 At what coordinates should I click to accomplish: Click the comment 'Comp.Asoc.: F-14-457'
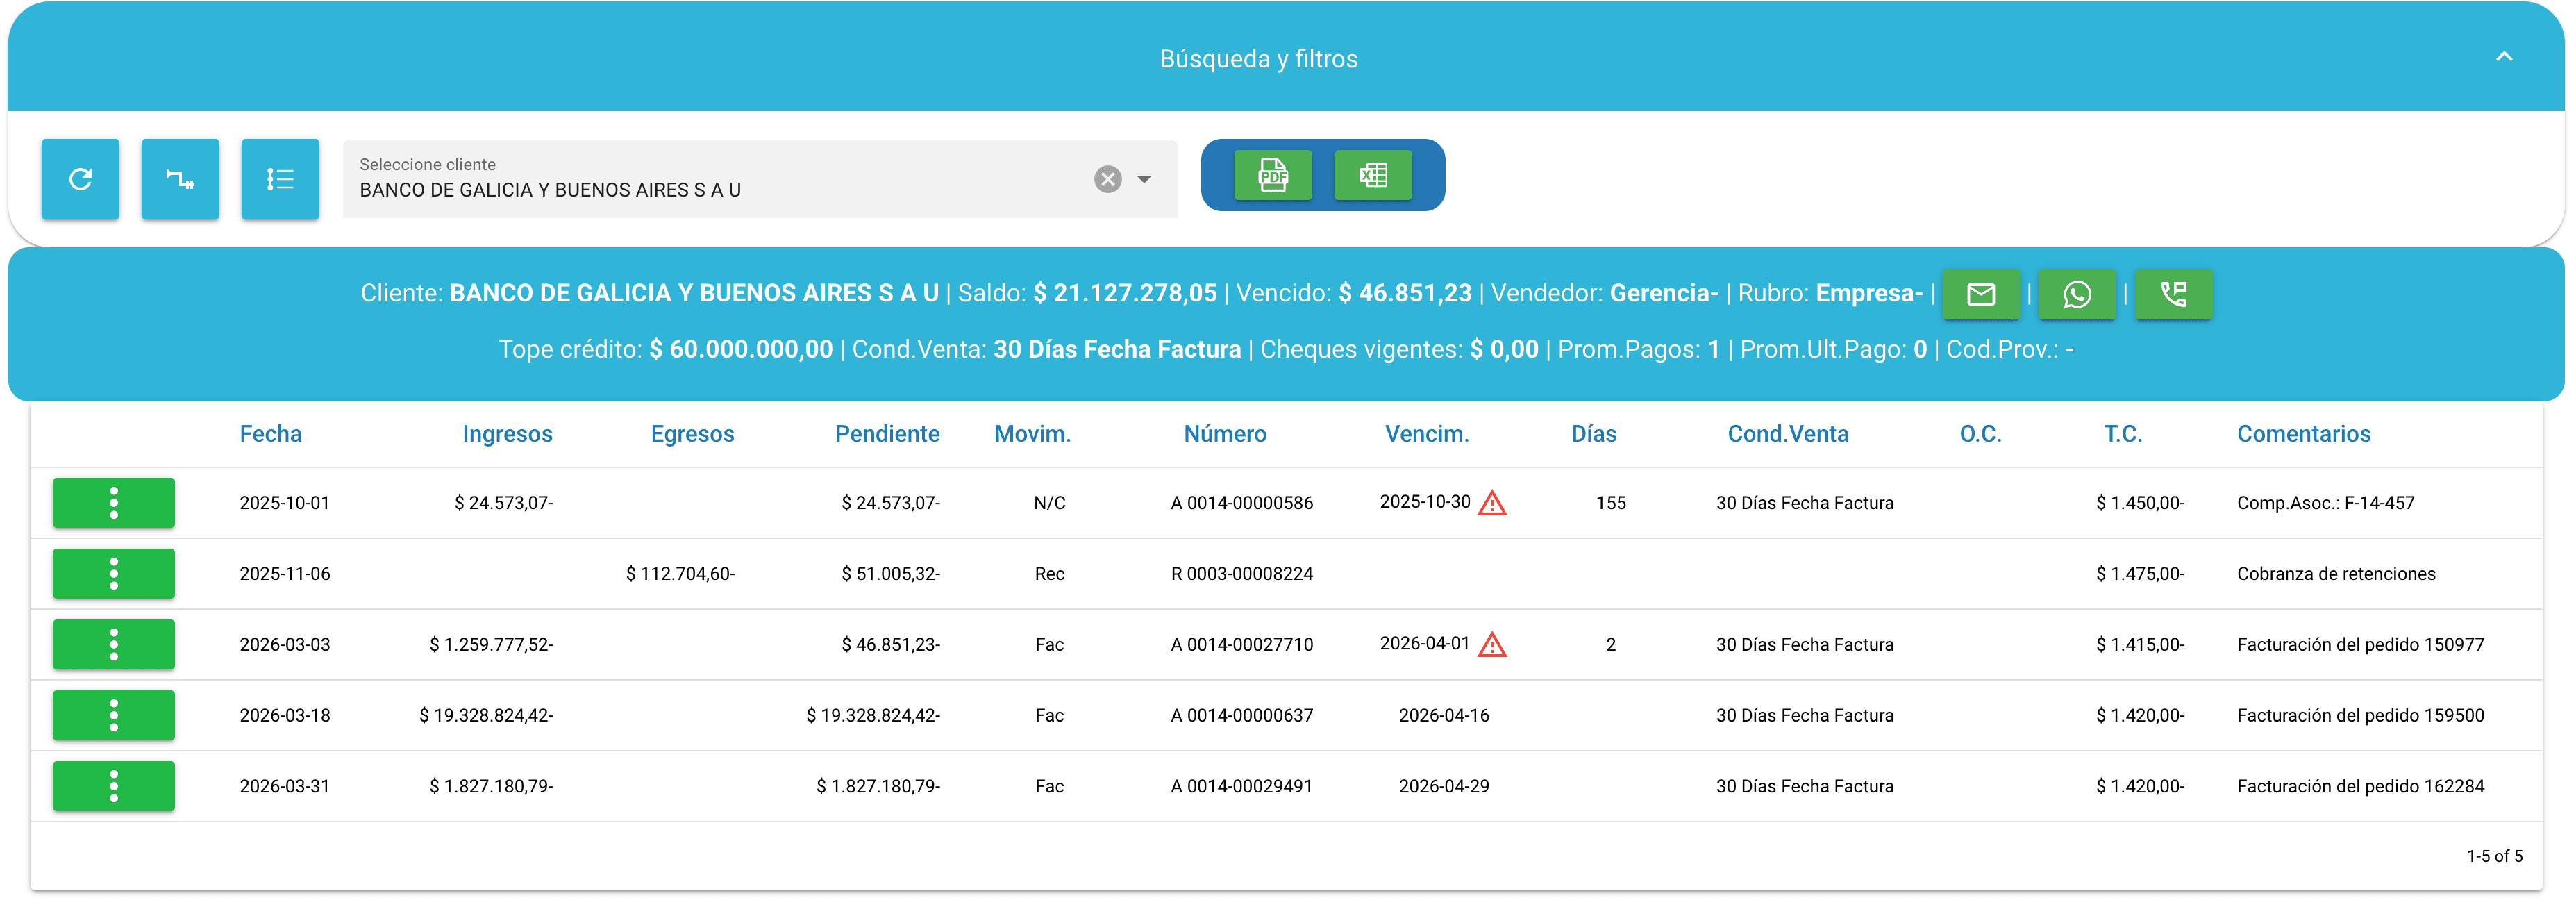(2325, 503)
